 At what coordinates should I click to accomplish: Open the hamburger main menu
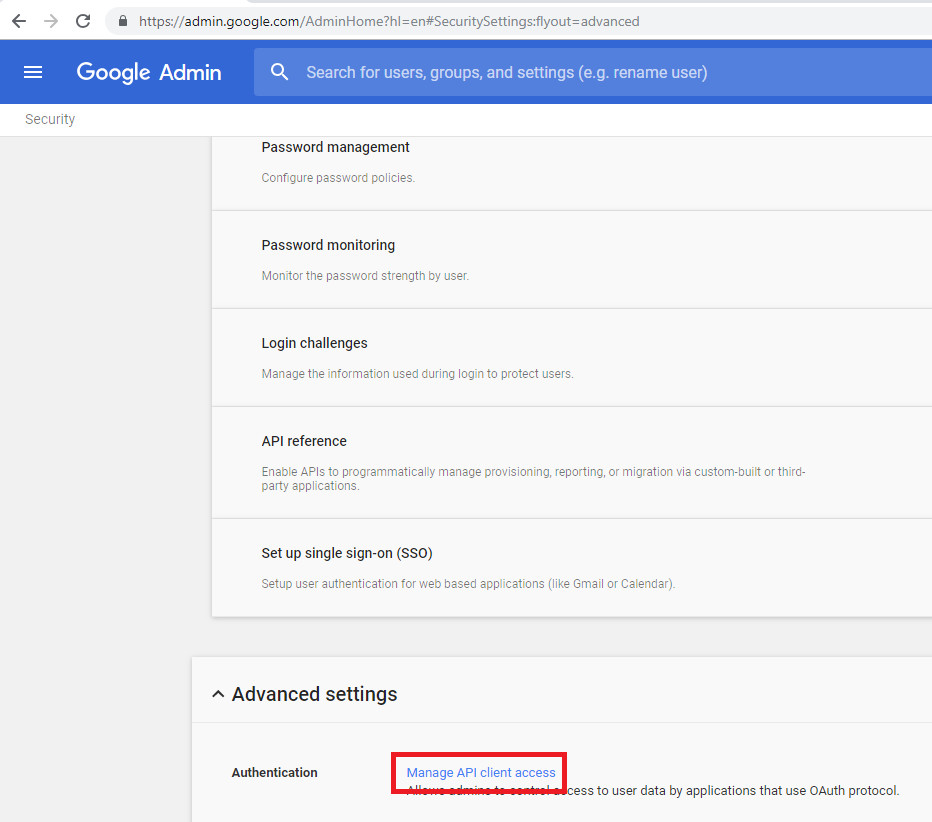(x=33, y=72)
